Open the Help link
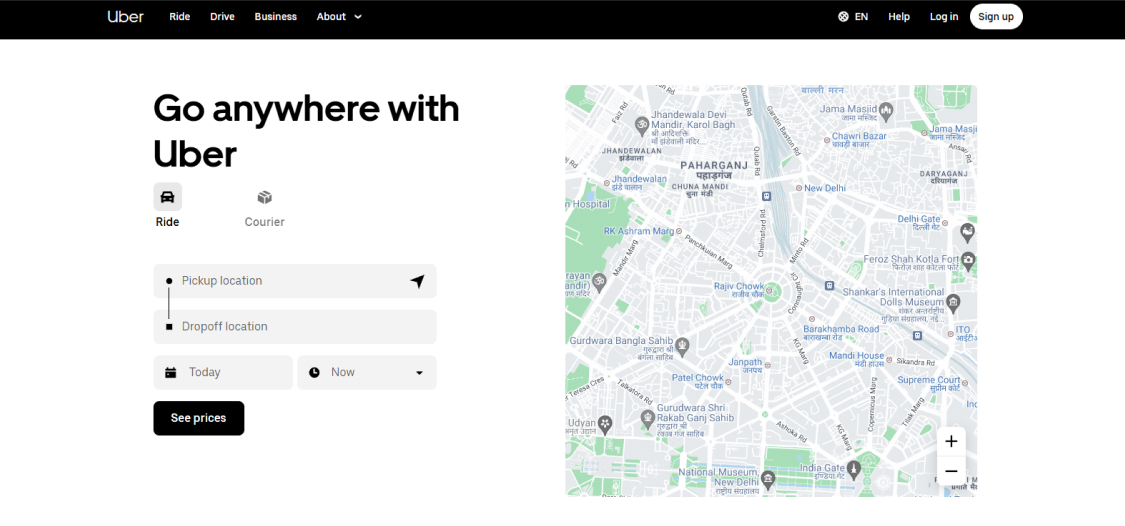This screenshot has height=526, width=1125. click(x=899, y=17)
